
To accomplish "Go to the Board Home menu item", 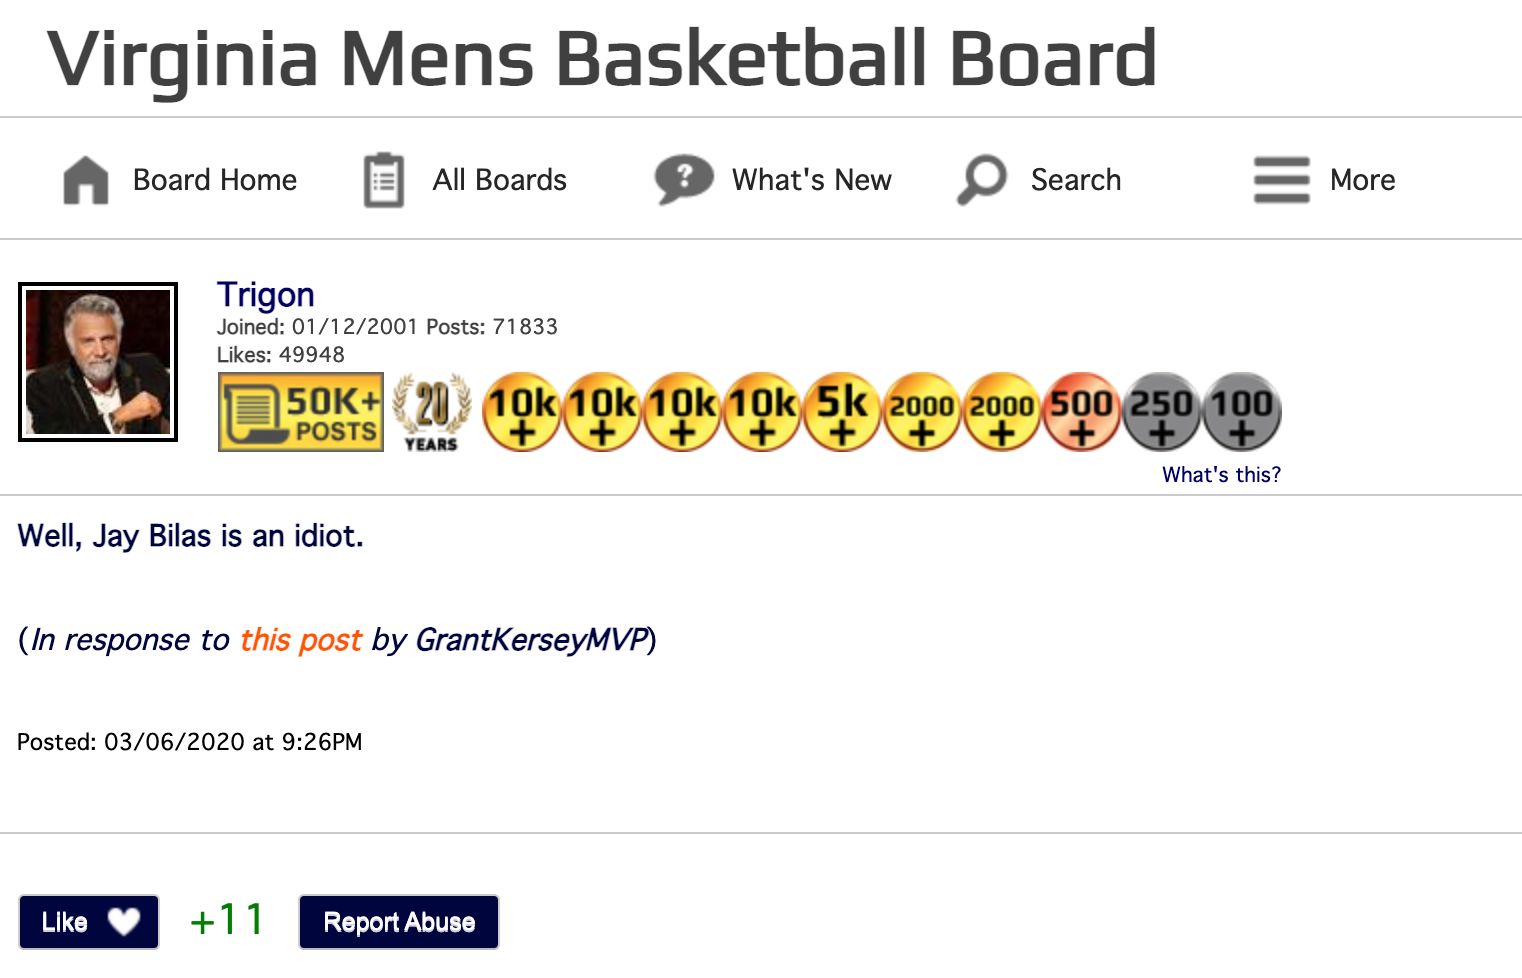I will point(180,180).
